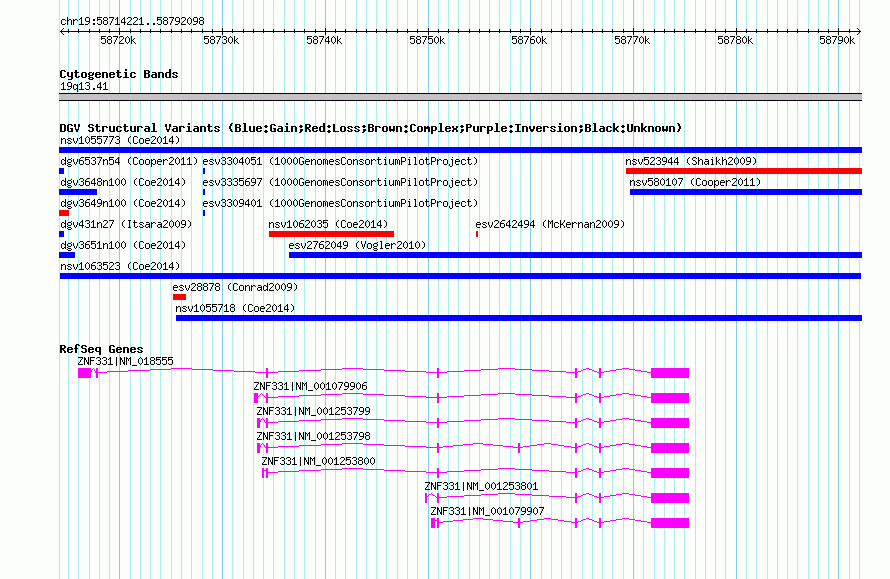
Task: Click the 58770k ruler tick label
Action: tap(632, 40)
